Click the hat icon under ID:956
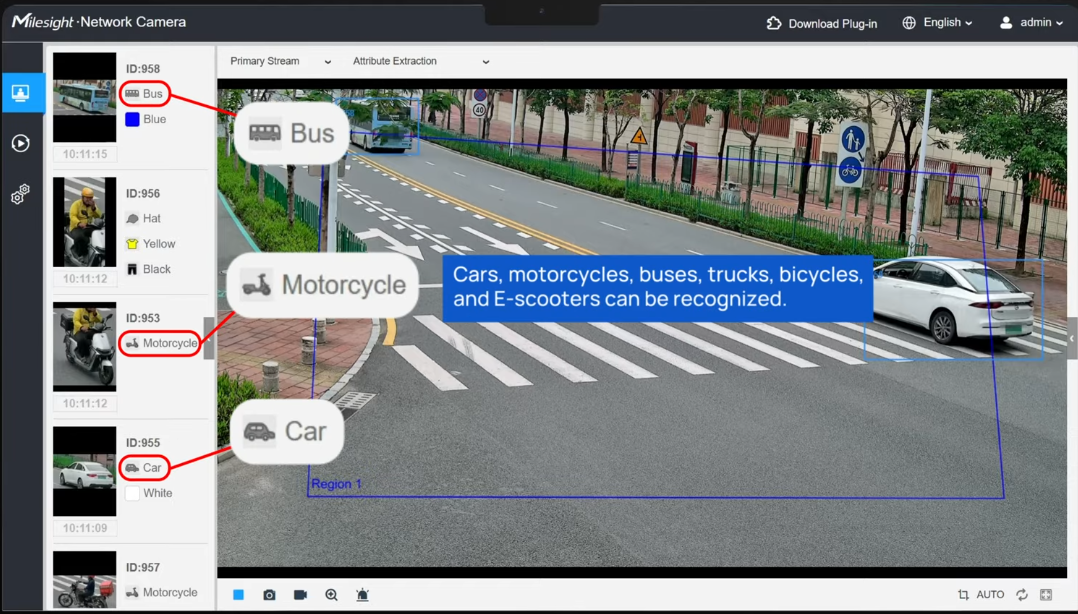 coord(133,219)
